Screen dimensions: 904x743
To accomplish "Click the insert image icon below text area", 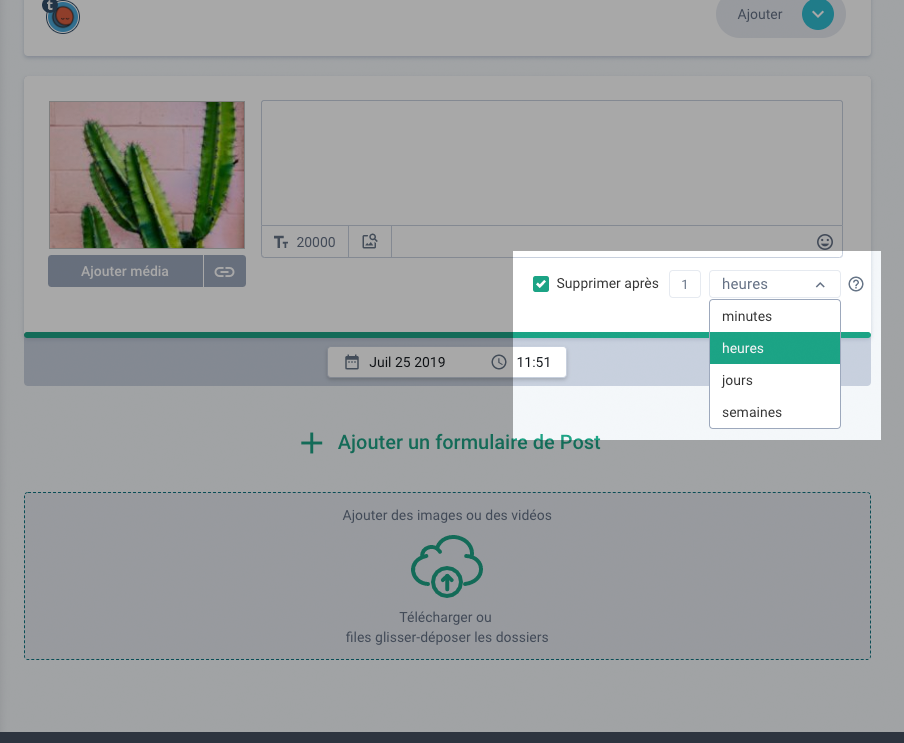I will (370, 242).
